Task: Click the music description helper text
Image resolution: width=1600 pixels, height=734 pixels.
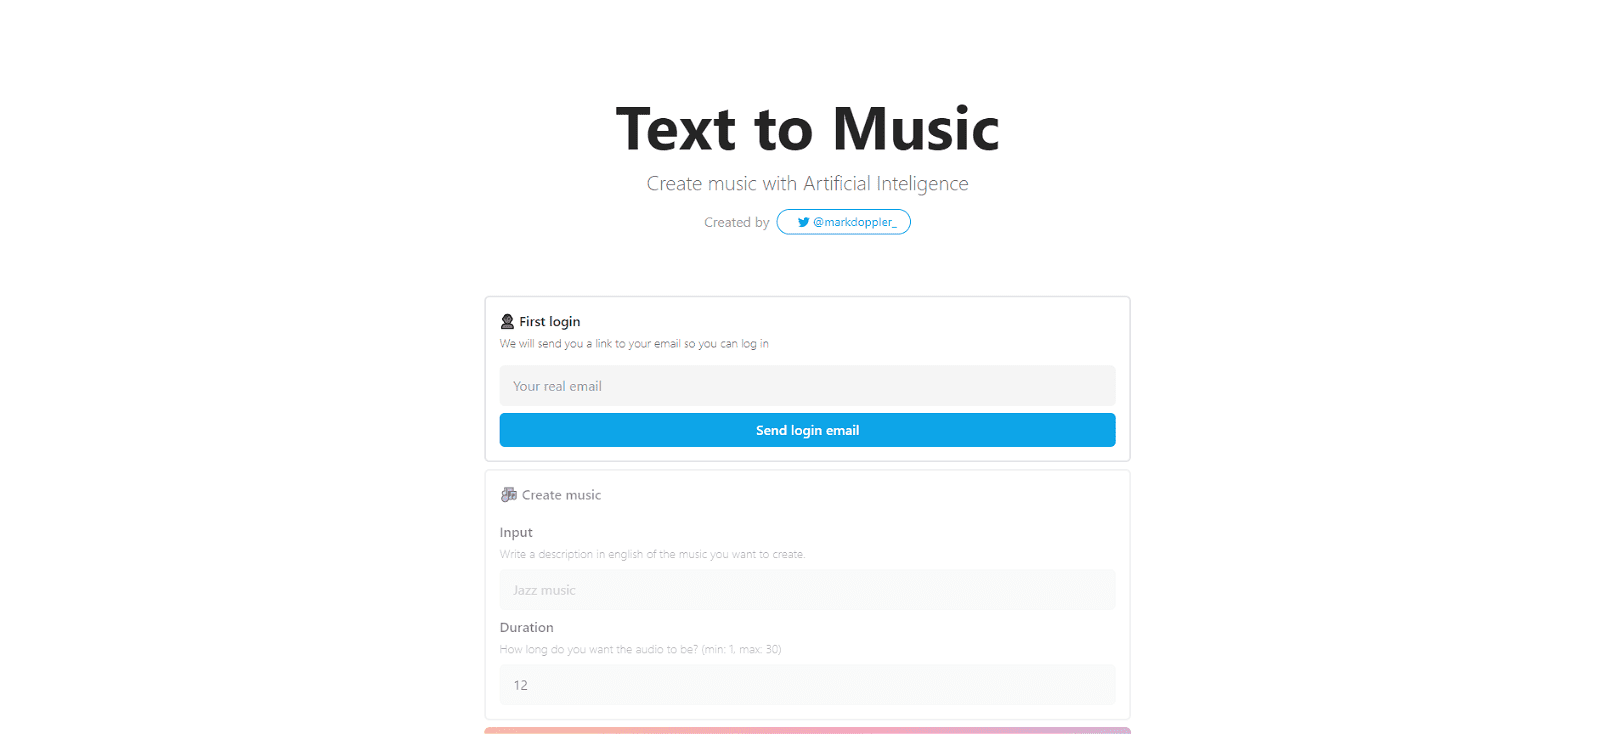Action: [652, 553]
